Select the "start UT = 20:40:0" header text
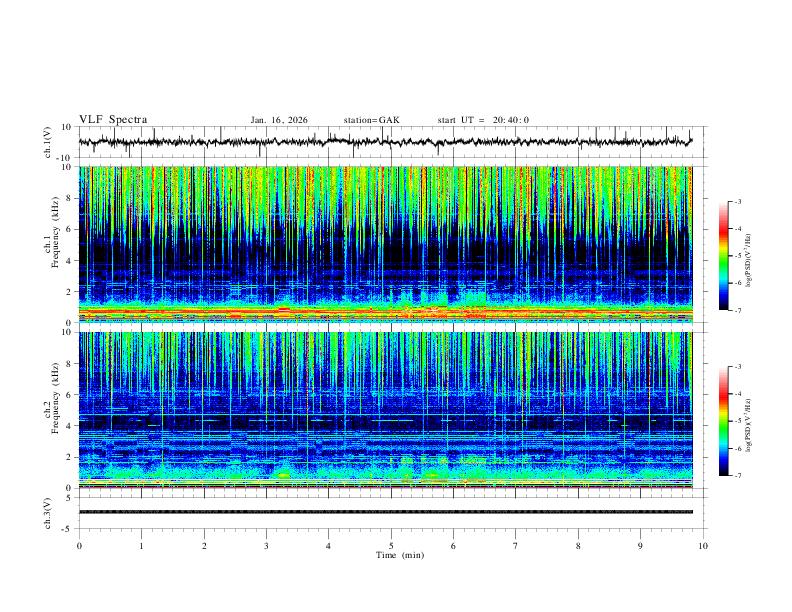 coord(483,120)
